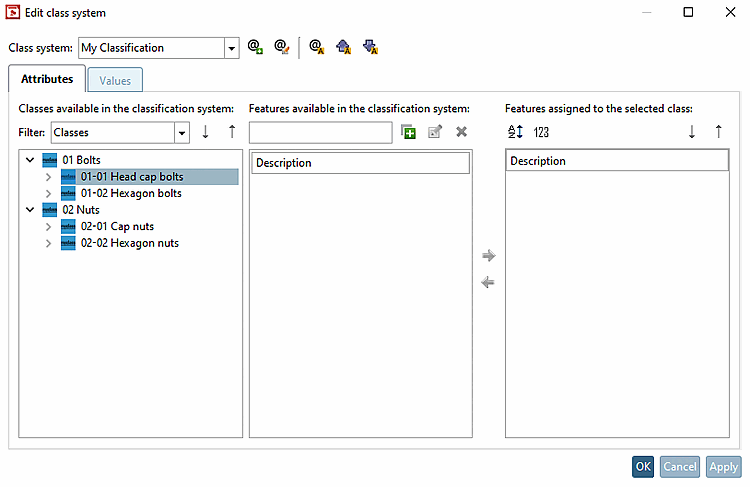Close the Edit class system dialog
This screenshot has height=487, width=750.
point(730,12)
